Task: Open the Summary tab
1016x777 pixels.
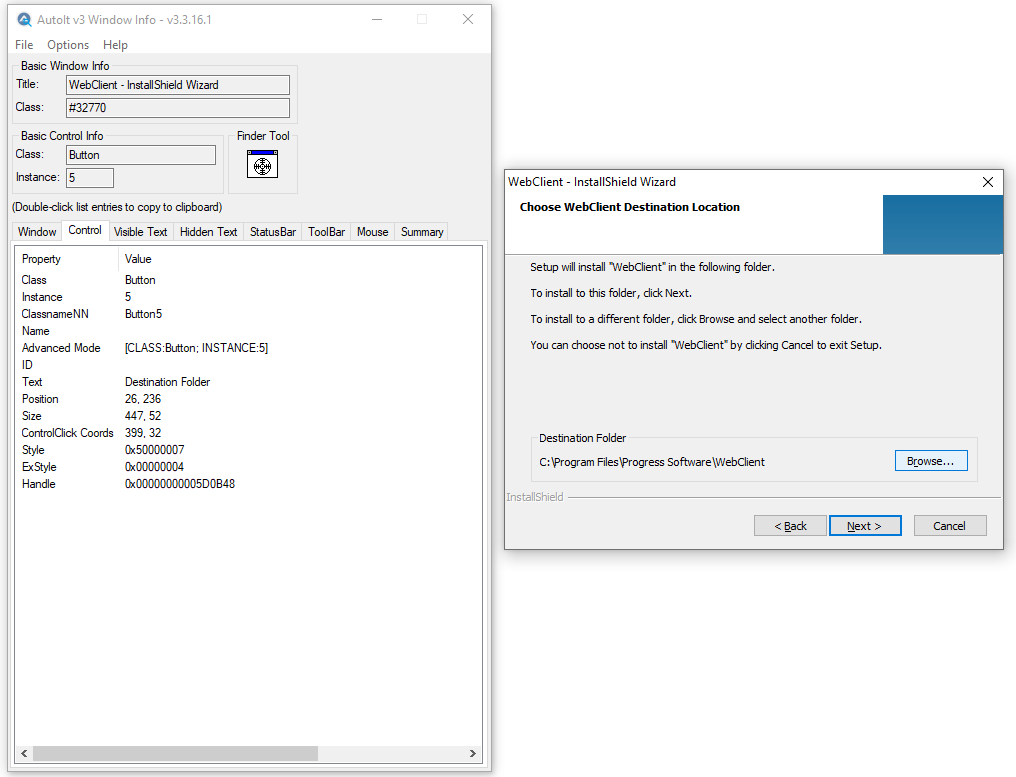Action: tap(422, 232)
